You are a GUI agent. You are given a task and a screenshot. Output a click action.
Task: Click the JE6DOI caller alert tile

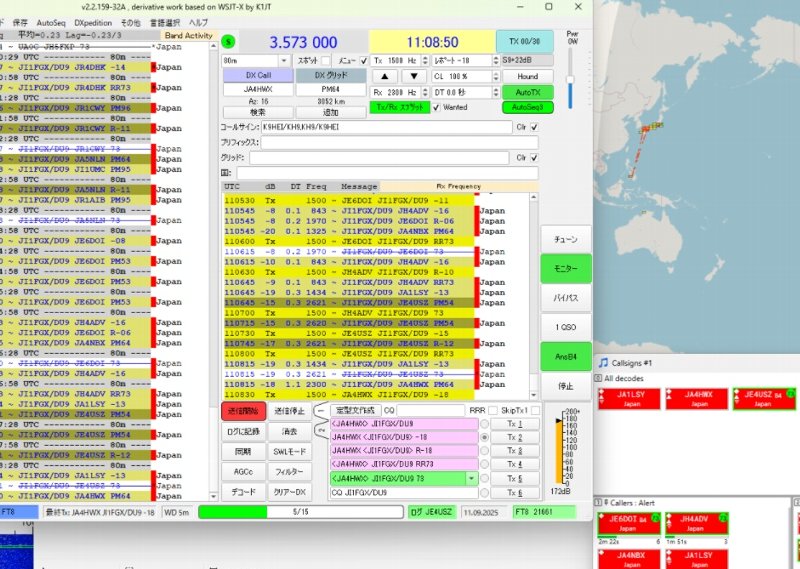(629, 524)
